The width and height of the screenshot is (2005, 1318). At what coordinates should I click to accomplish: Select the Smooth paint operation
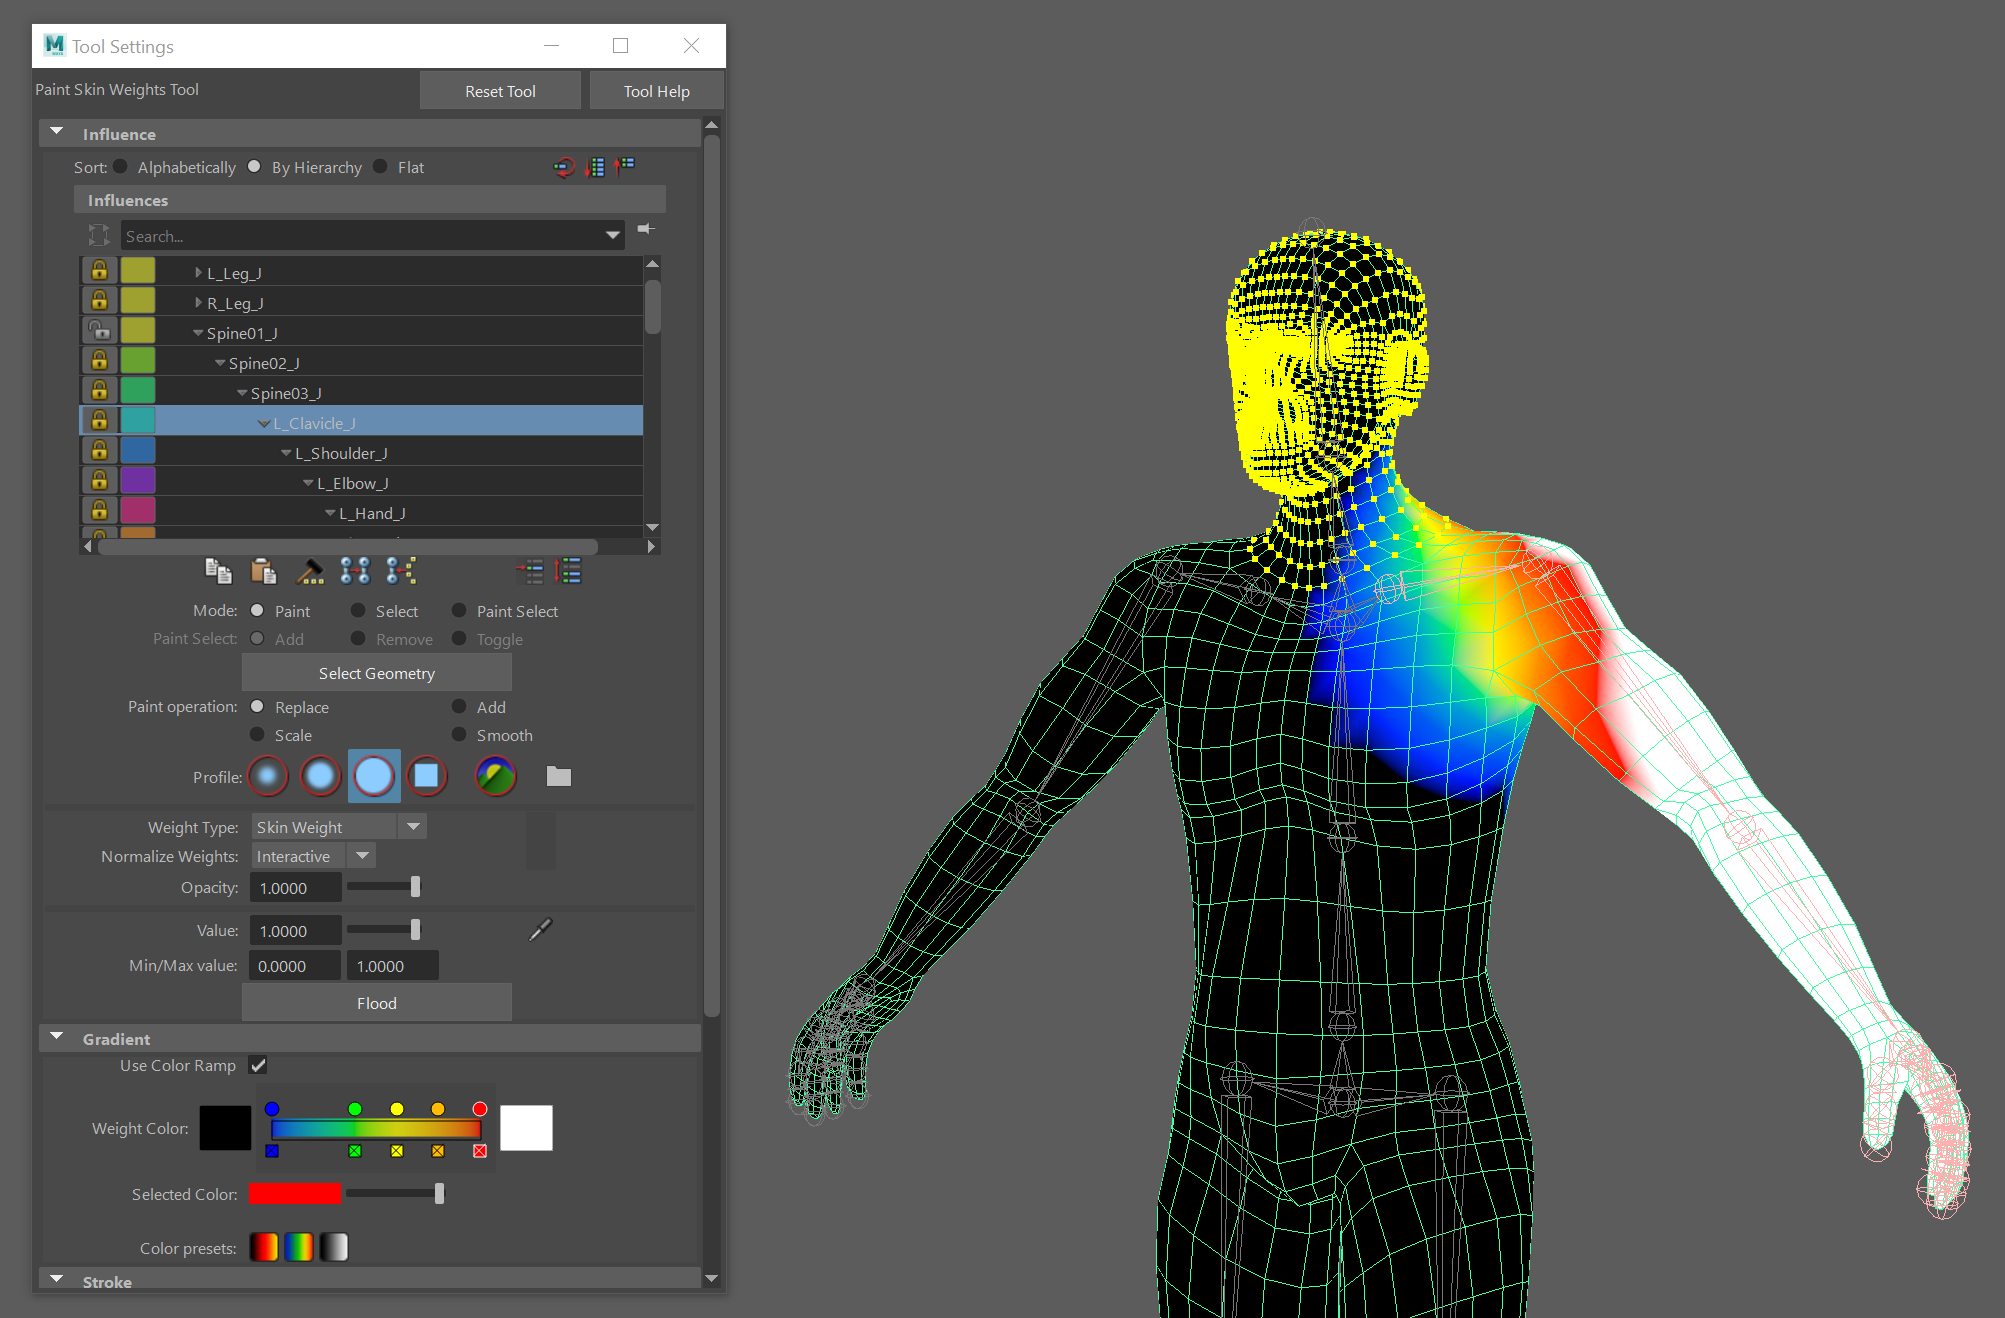coord(459,735)
